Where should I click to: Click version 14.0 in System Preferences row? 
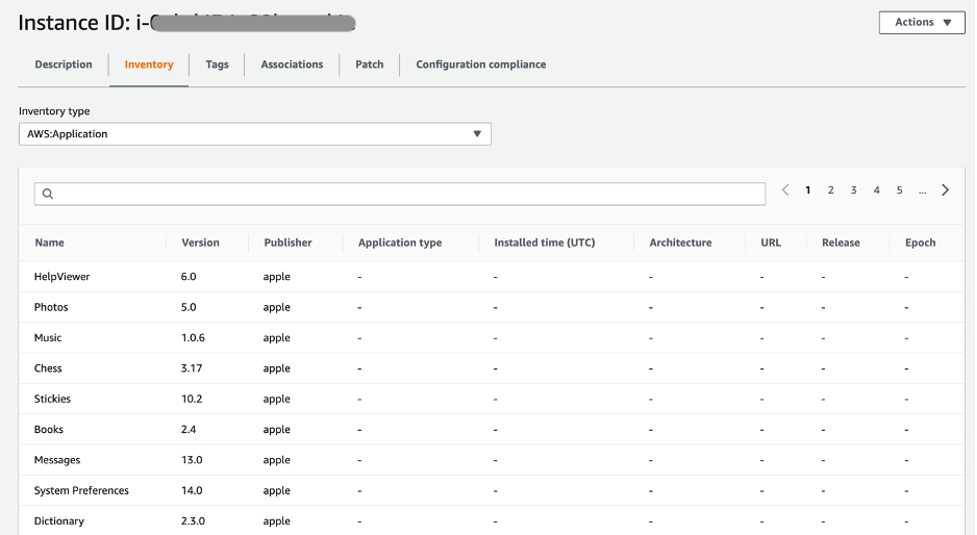[192, 490]
